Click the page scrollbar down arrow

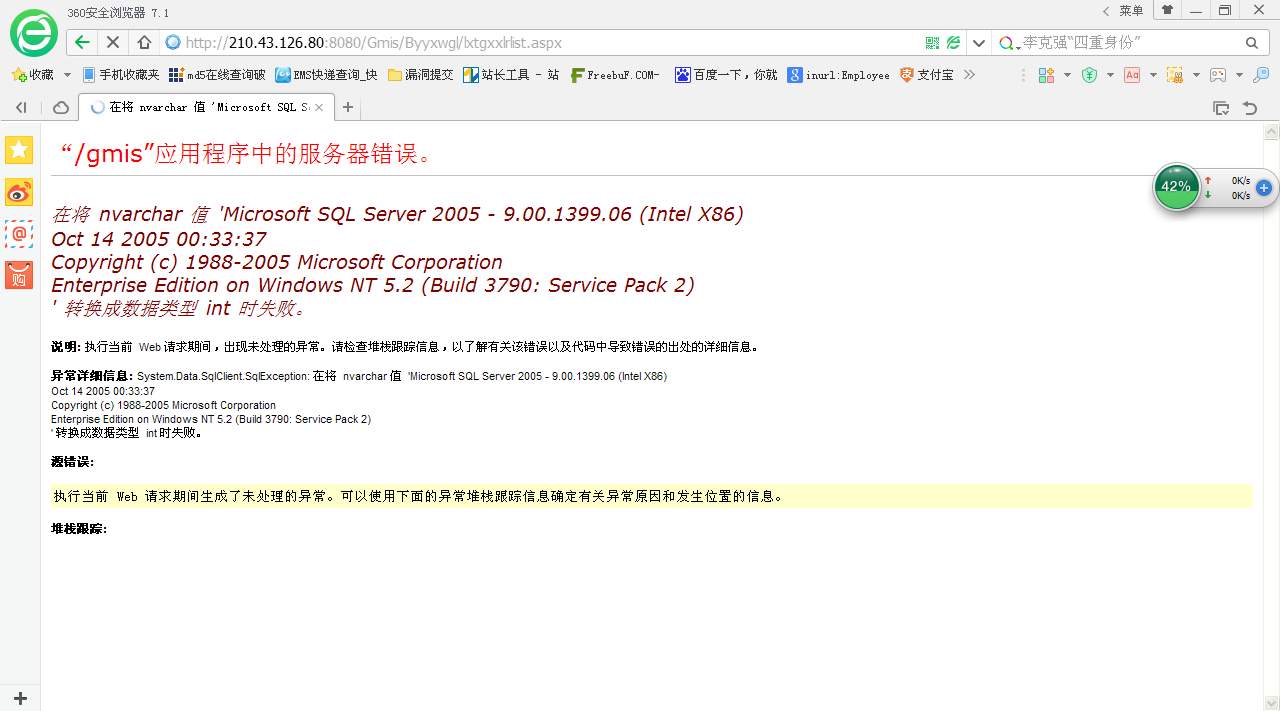[1271, 702]
